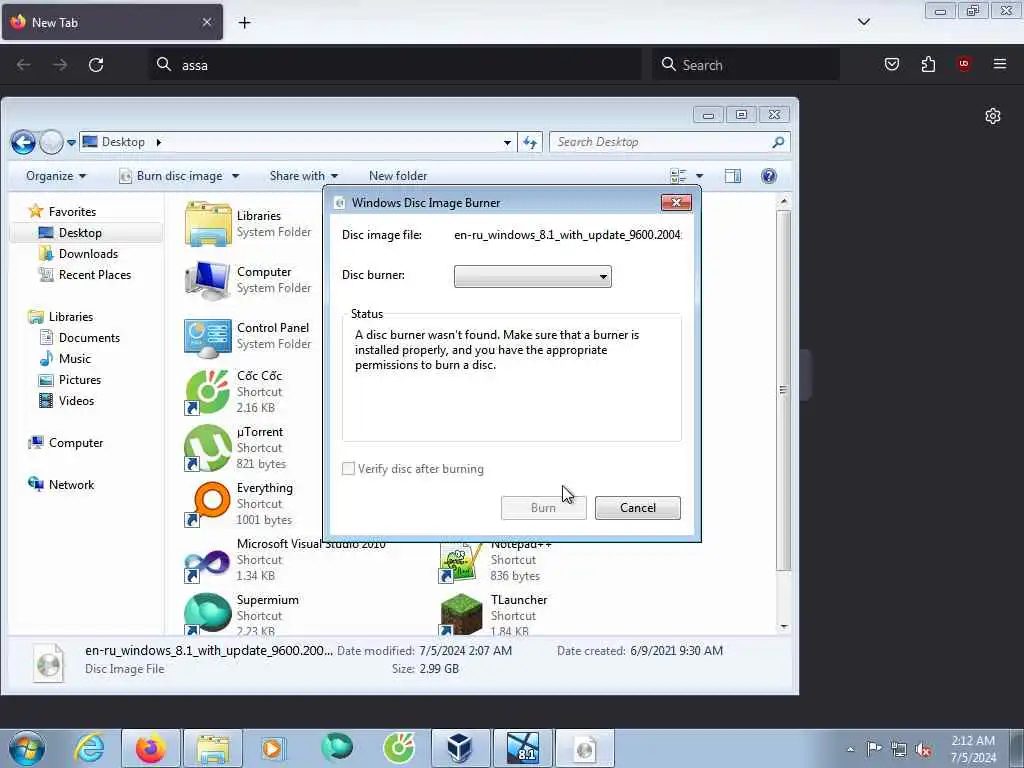Click the Save to Pocket icon
Screen dimensions: 1024x768
point(891,64)
